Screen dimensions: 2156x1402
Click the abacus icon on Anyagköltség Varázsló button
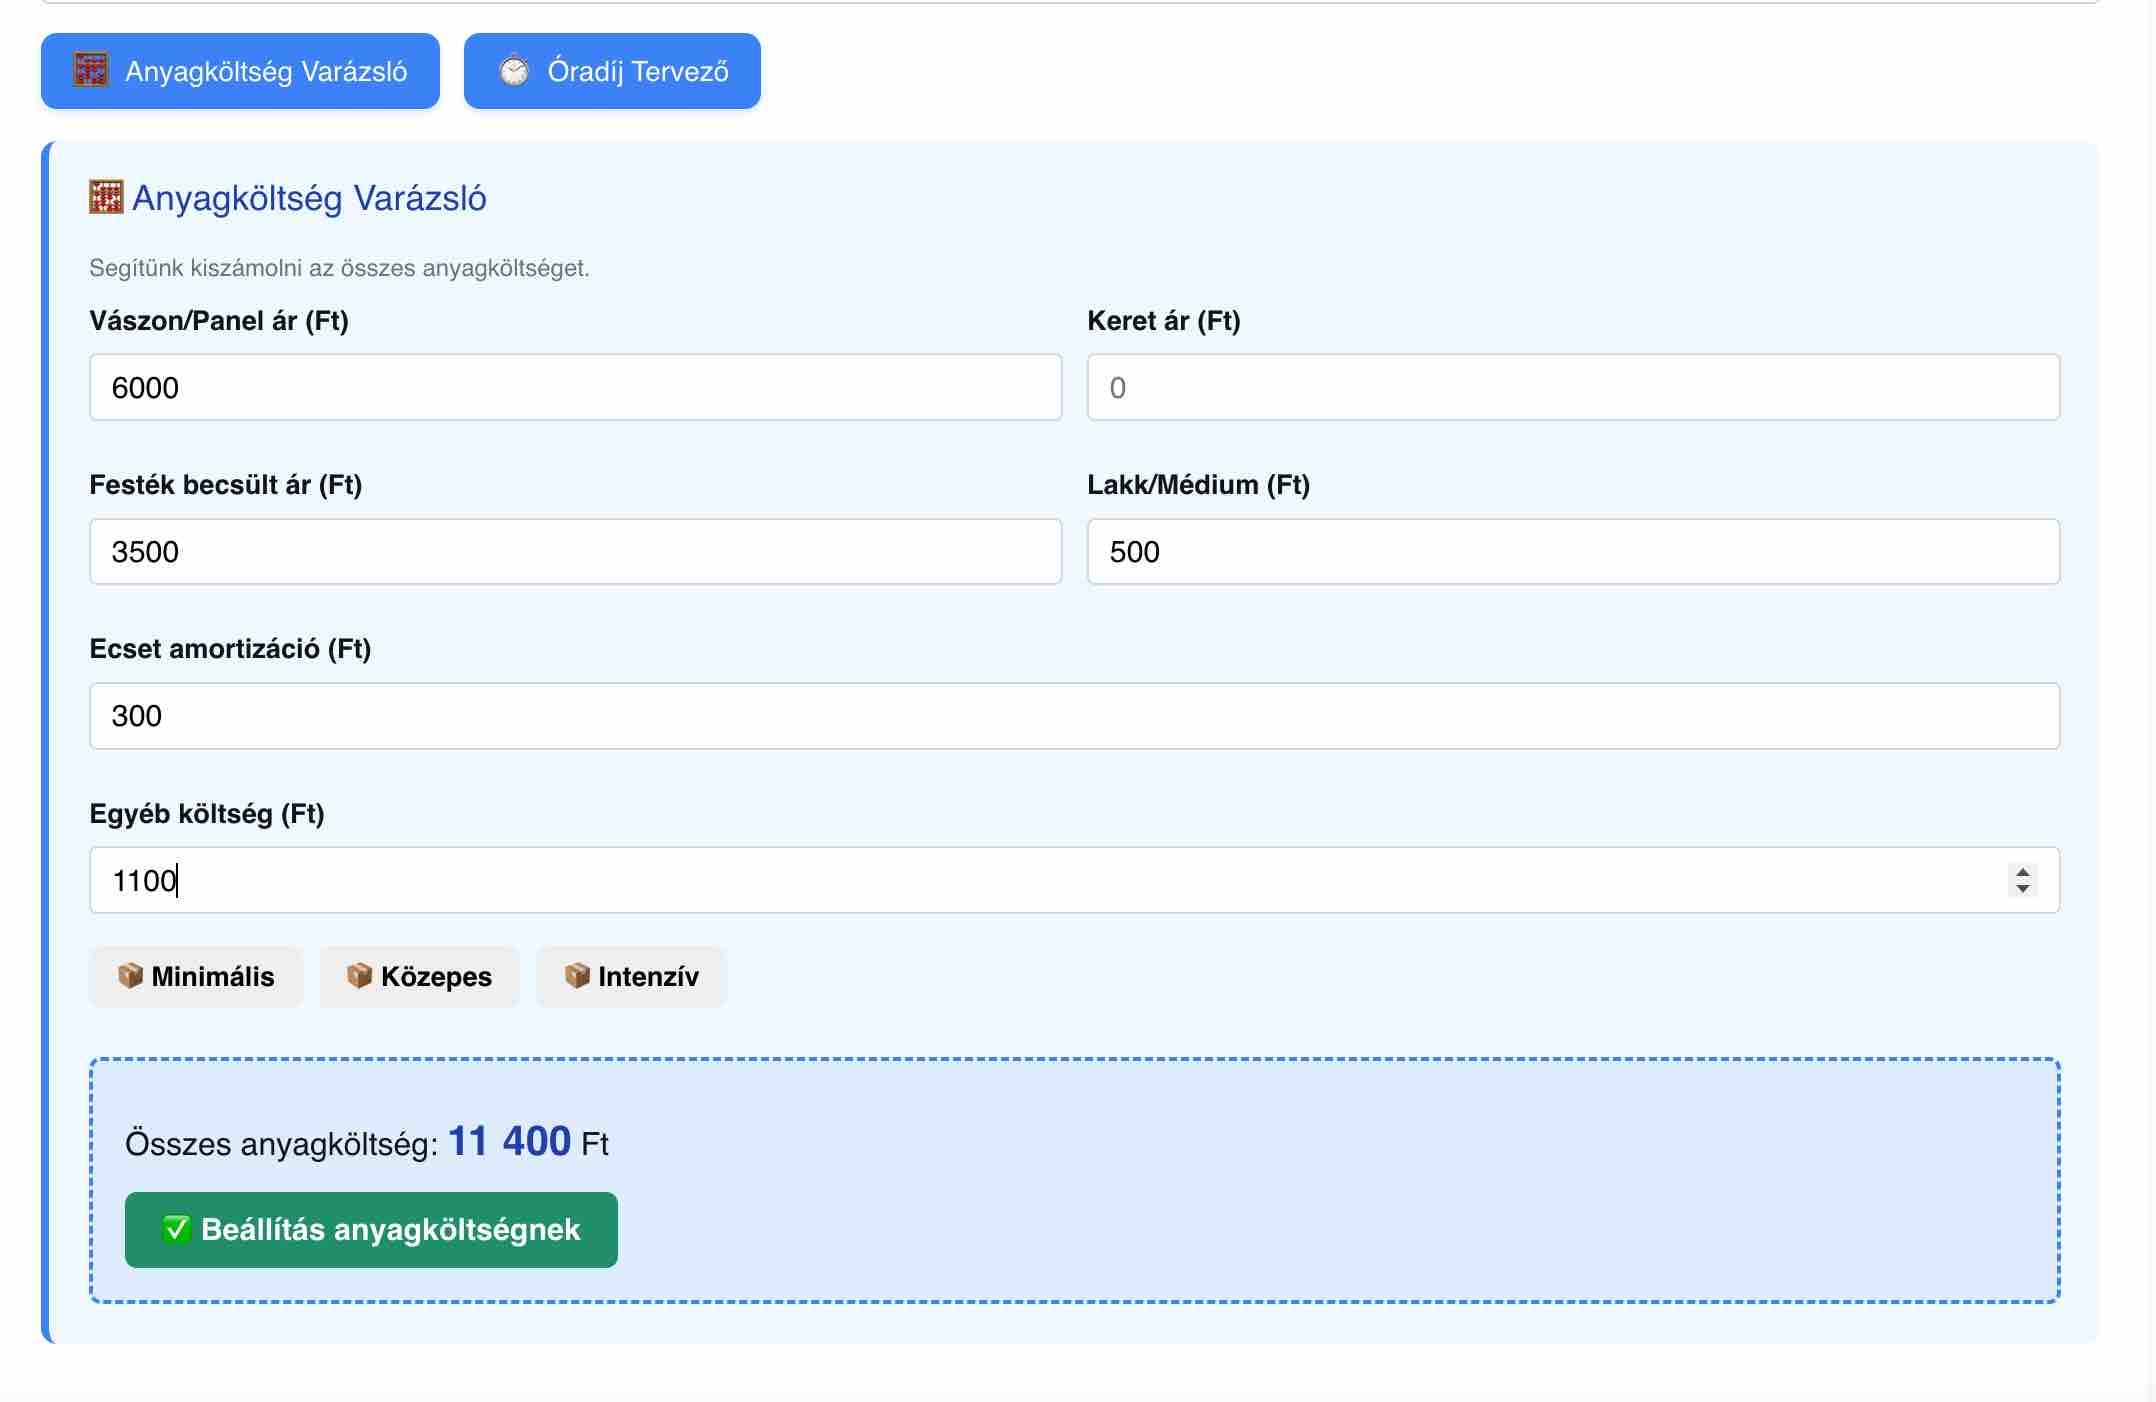[x=91, y=70]
